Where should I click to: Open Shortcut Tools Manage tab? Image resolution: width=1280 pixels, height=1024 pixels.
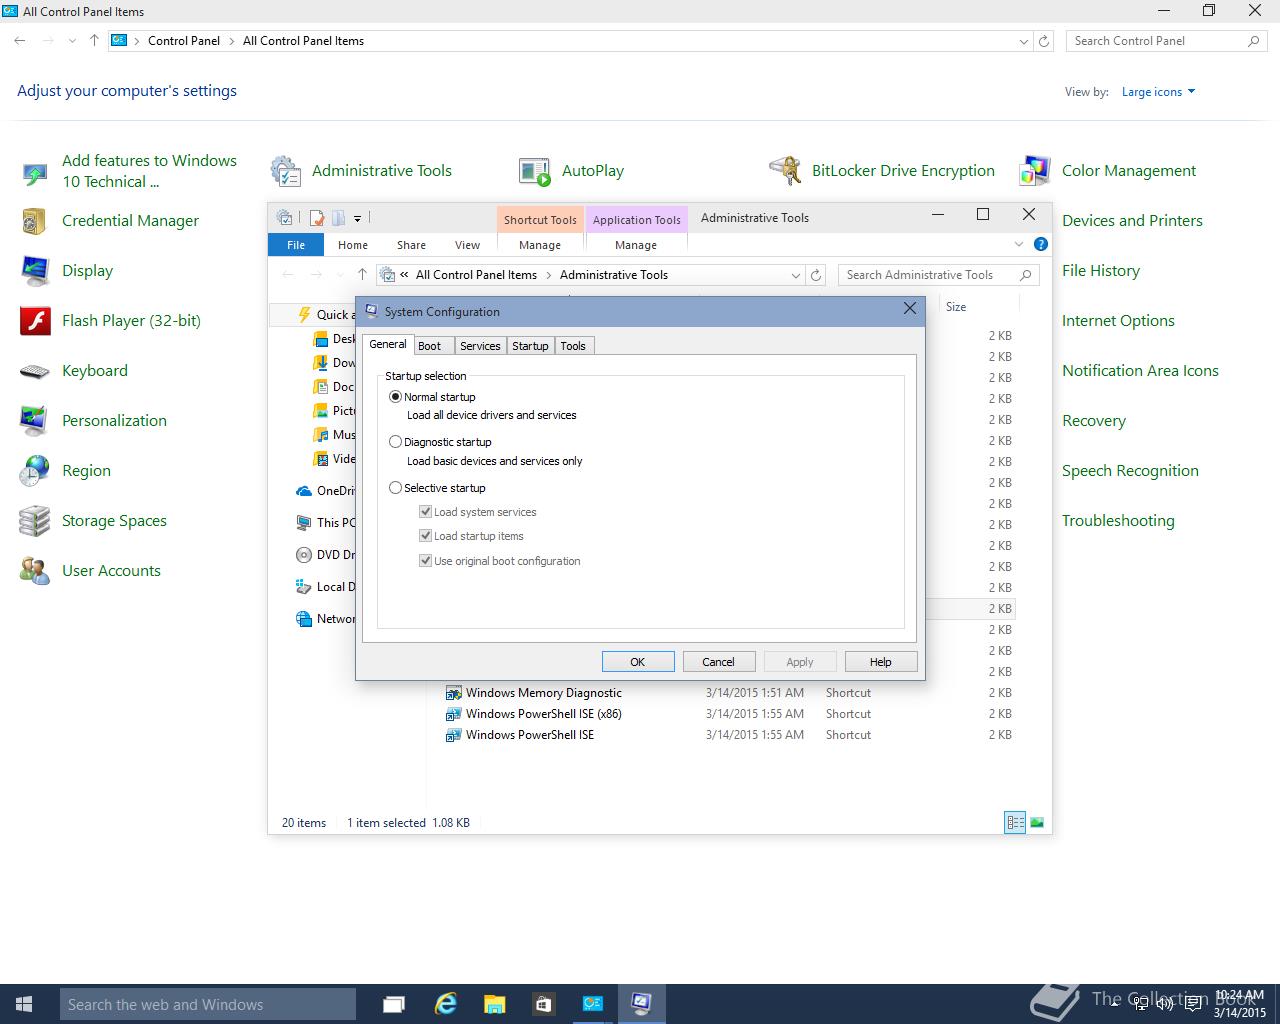(540, 245)
